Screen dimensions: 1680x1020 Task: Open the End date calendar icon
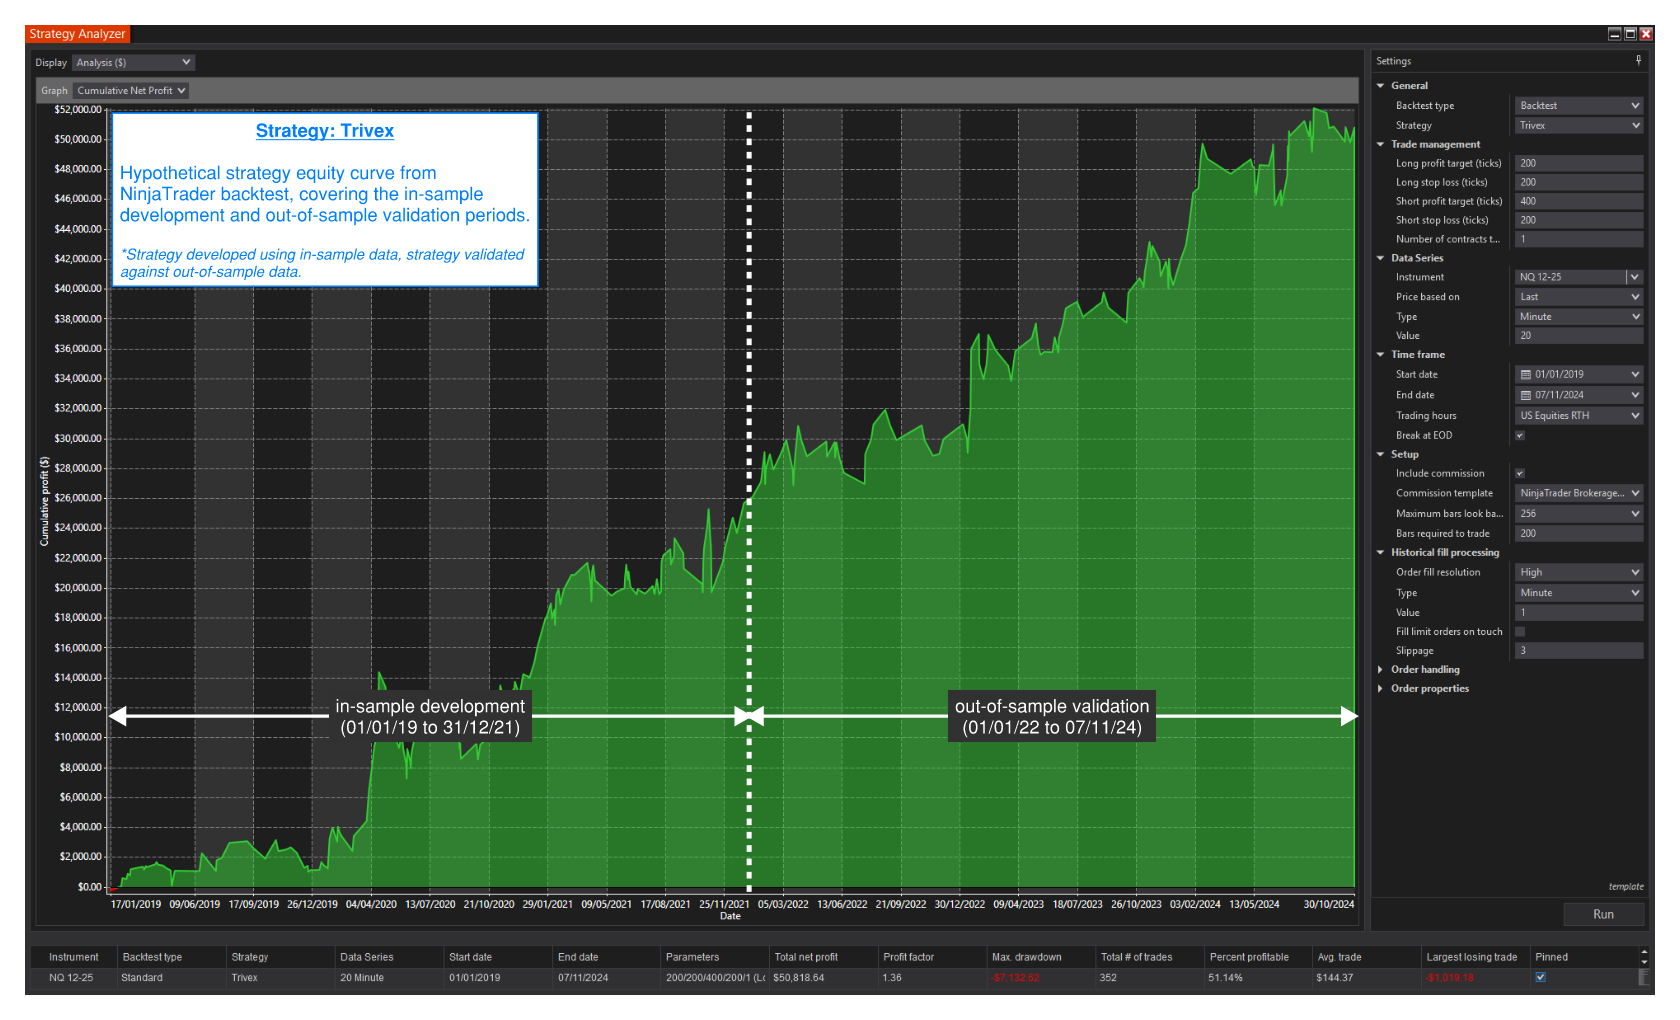click(1526, 395)
